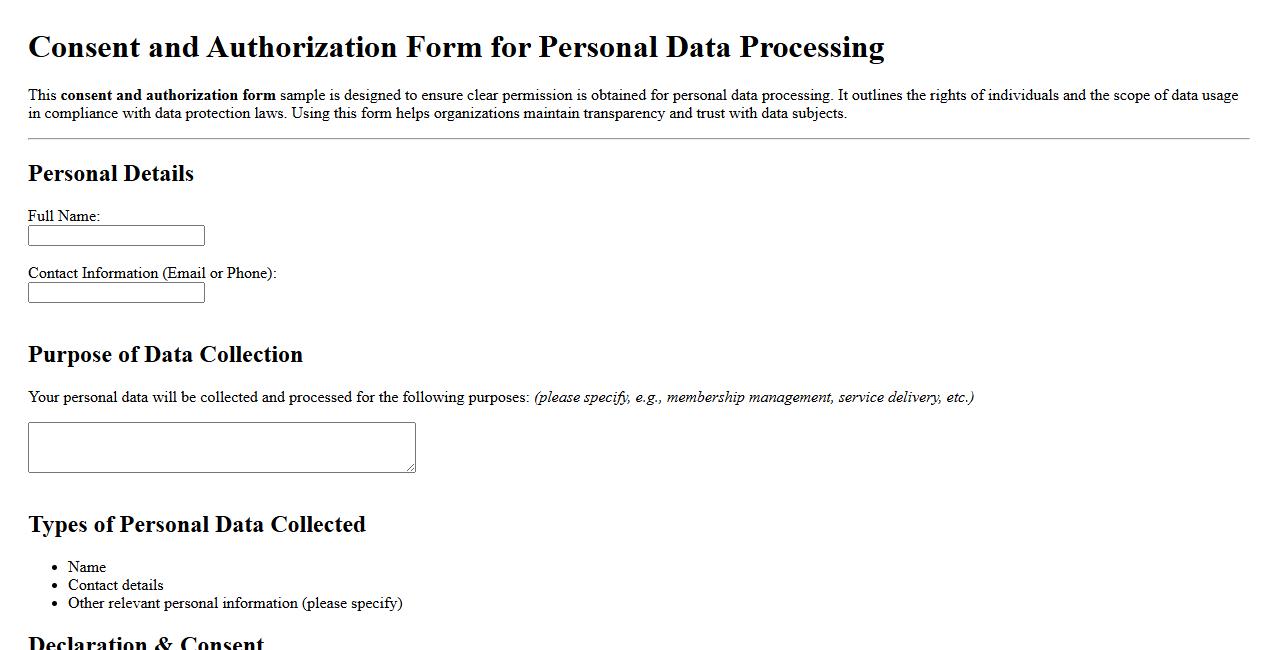Click the sentence about personal data purposes
The width and height of the screenshot is (1278, 650).
pyautogui.click(x=280, y=397)
